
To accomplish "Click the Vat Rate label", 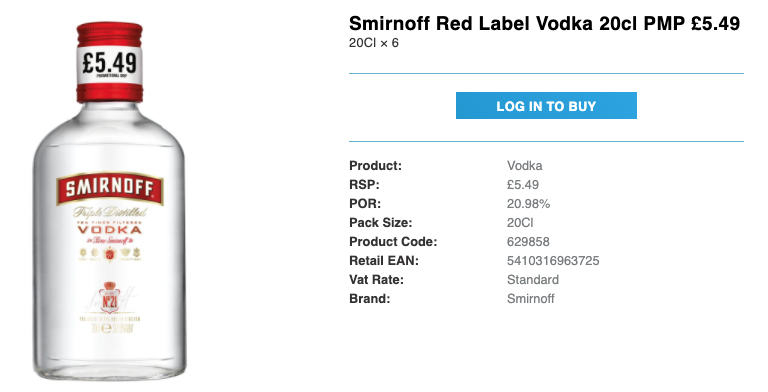I will 376,280.
